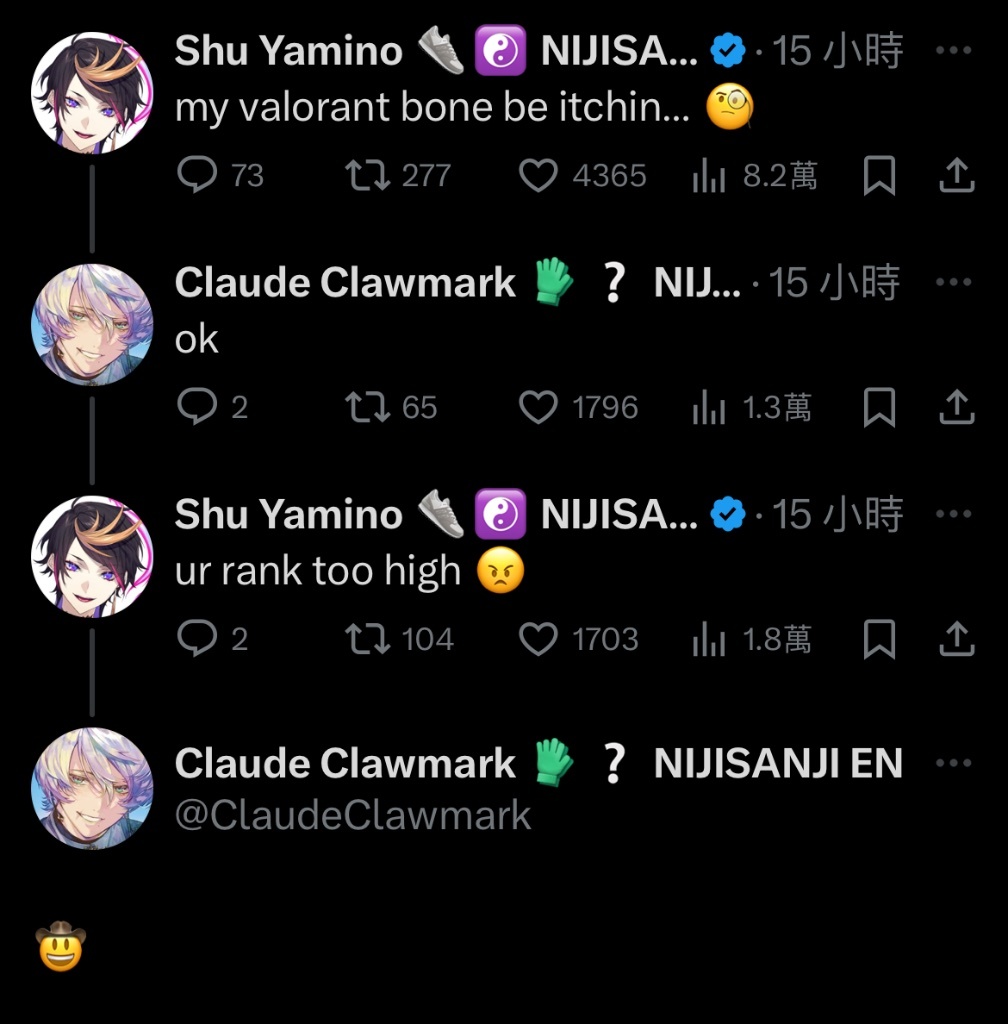Open Shu Yamino's avatar on top tweet
This screenshot has height=1024, width=1008.
point(92,93)
